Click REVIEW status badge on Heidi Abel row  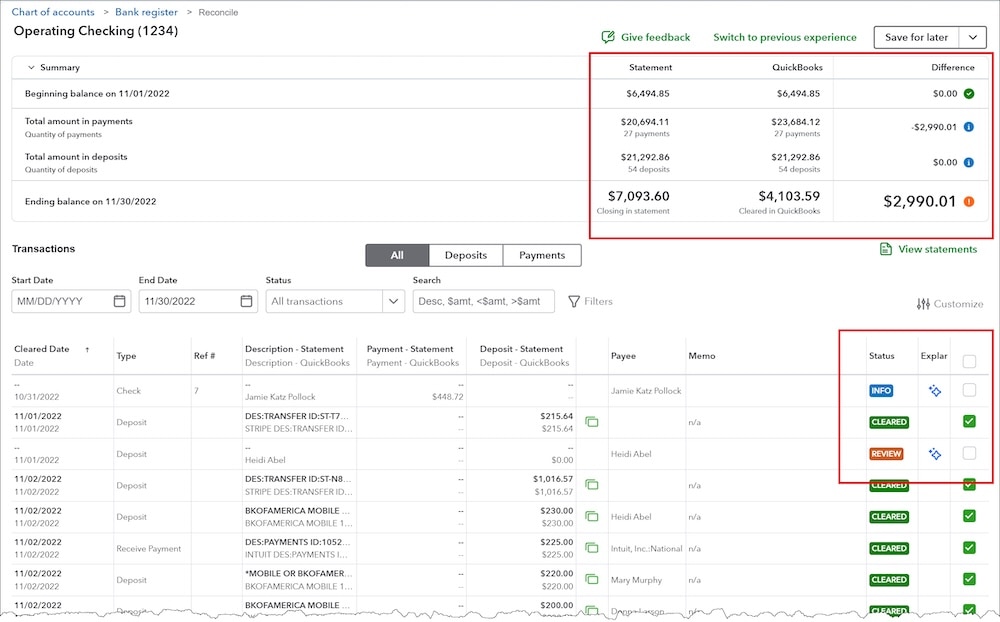886,454
